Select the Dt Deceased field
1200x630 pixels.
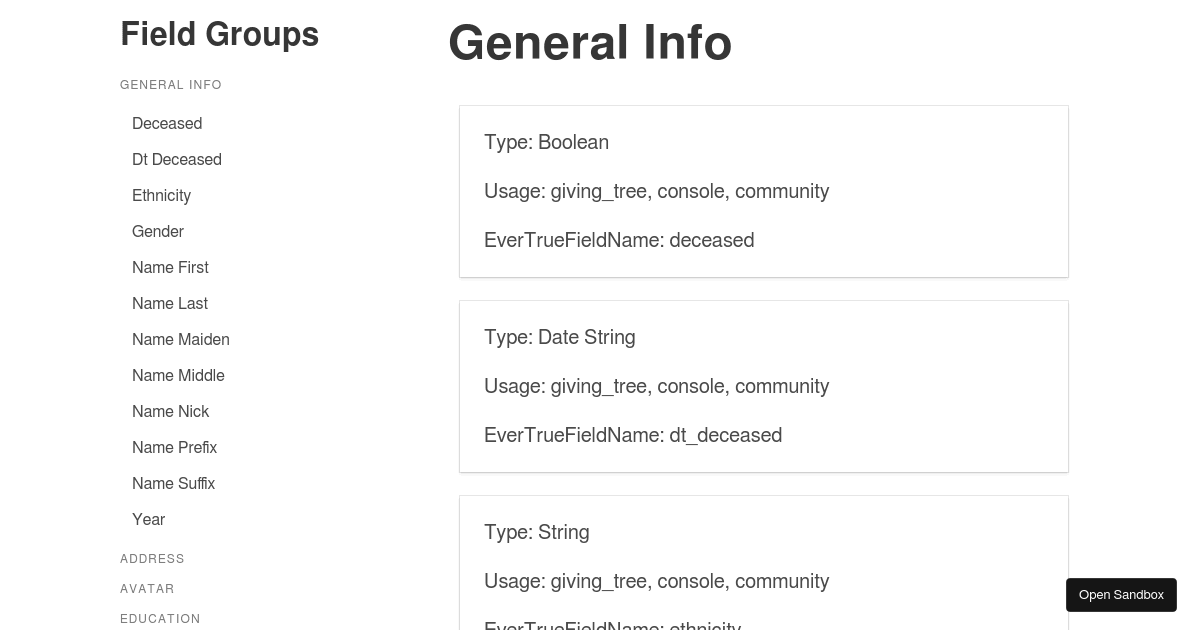pyautogui.click(x=177, y=160)
